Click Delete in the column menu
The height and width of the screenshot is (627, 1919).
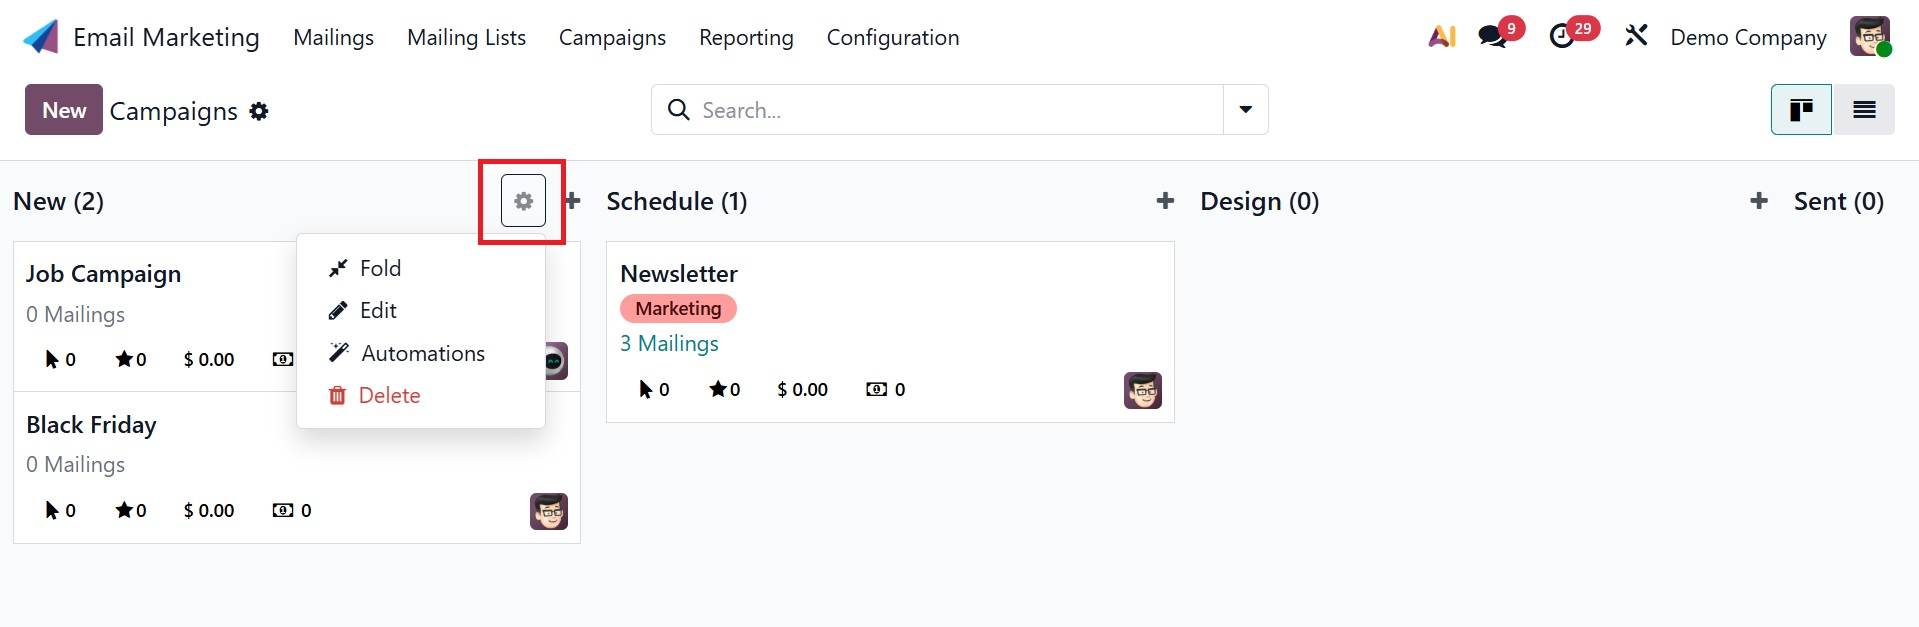tap(389, 395)
